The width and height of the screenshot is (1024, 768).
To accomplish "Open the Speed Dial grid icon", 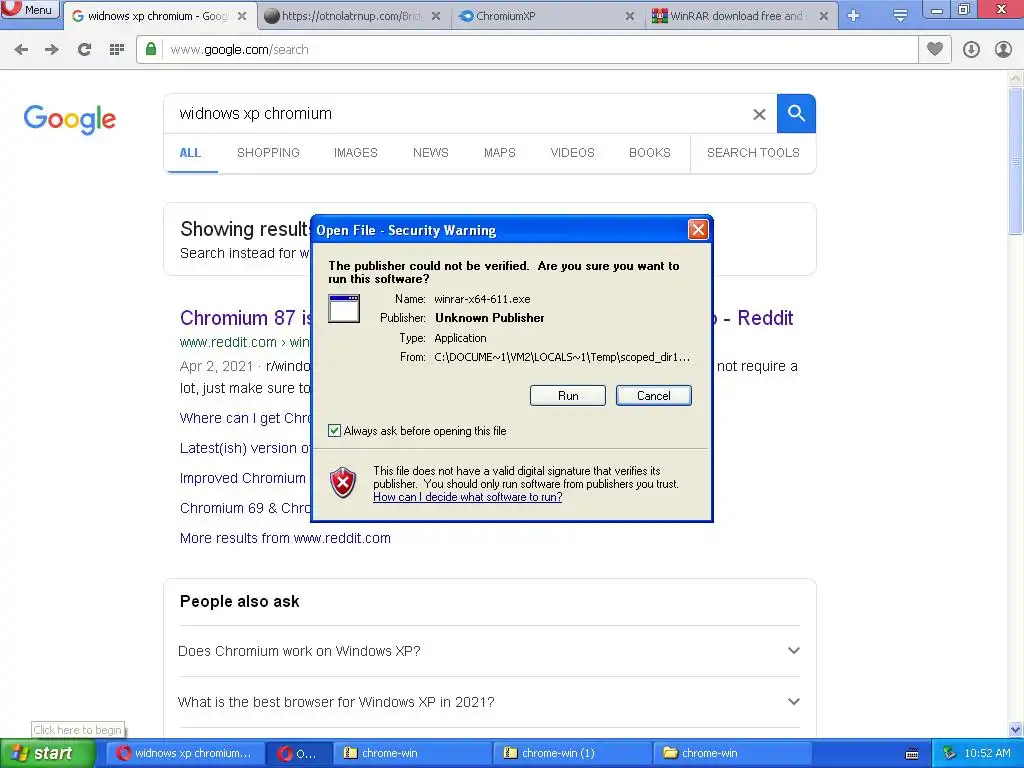I will [x=117, y=50].
